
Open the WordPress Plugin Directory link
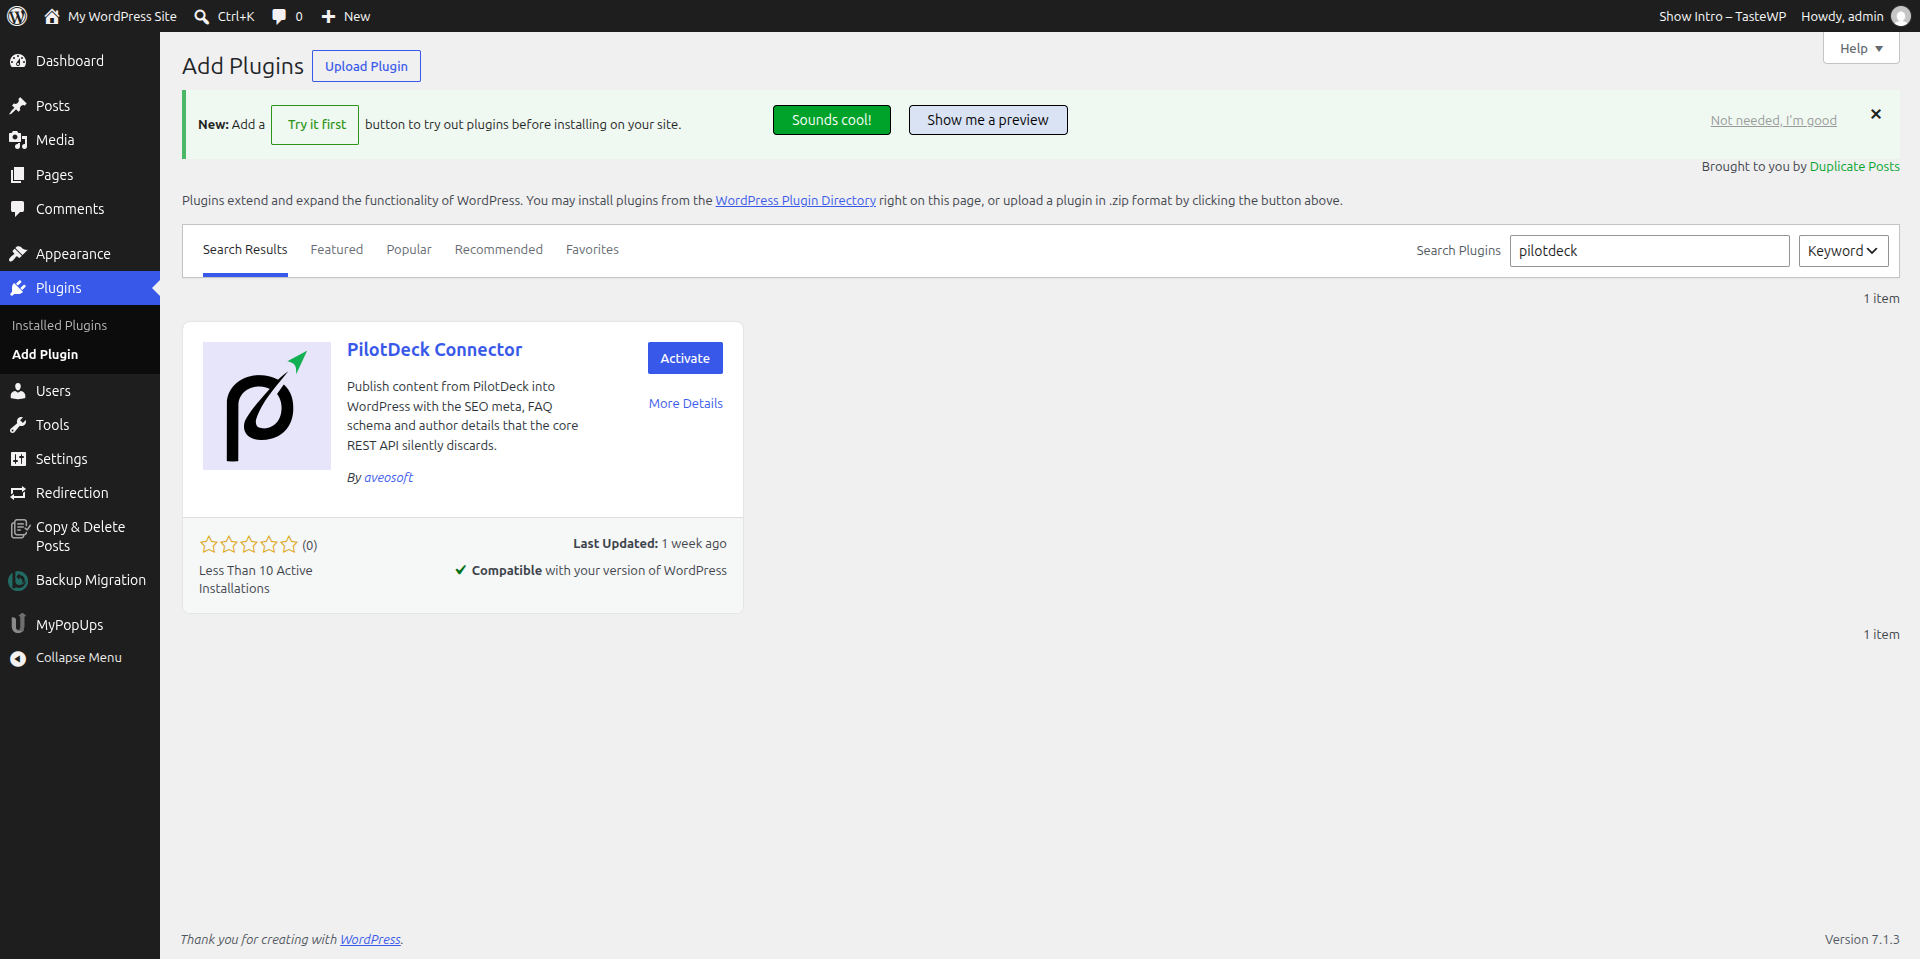(x=796, y=201)
